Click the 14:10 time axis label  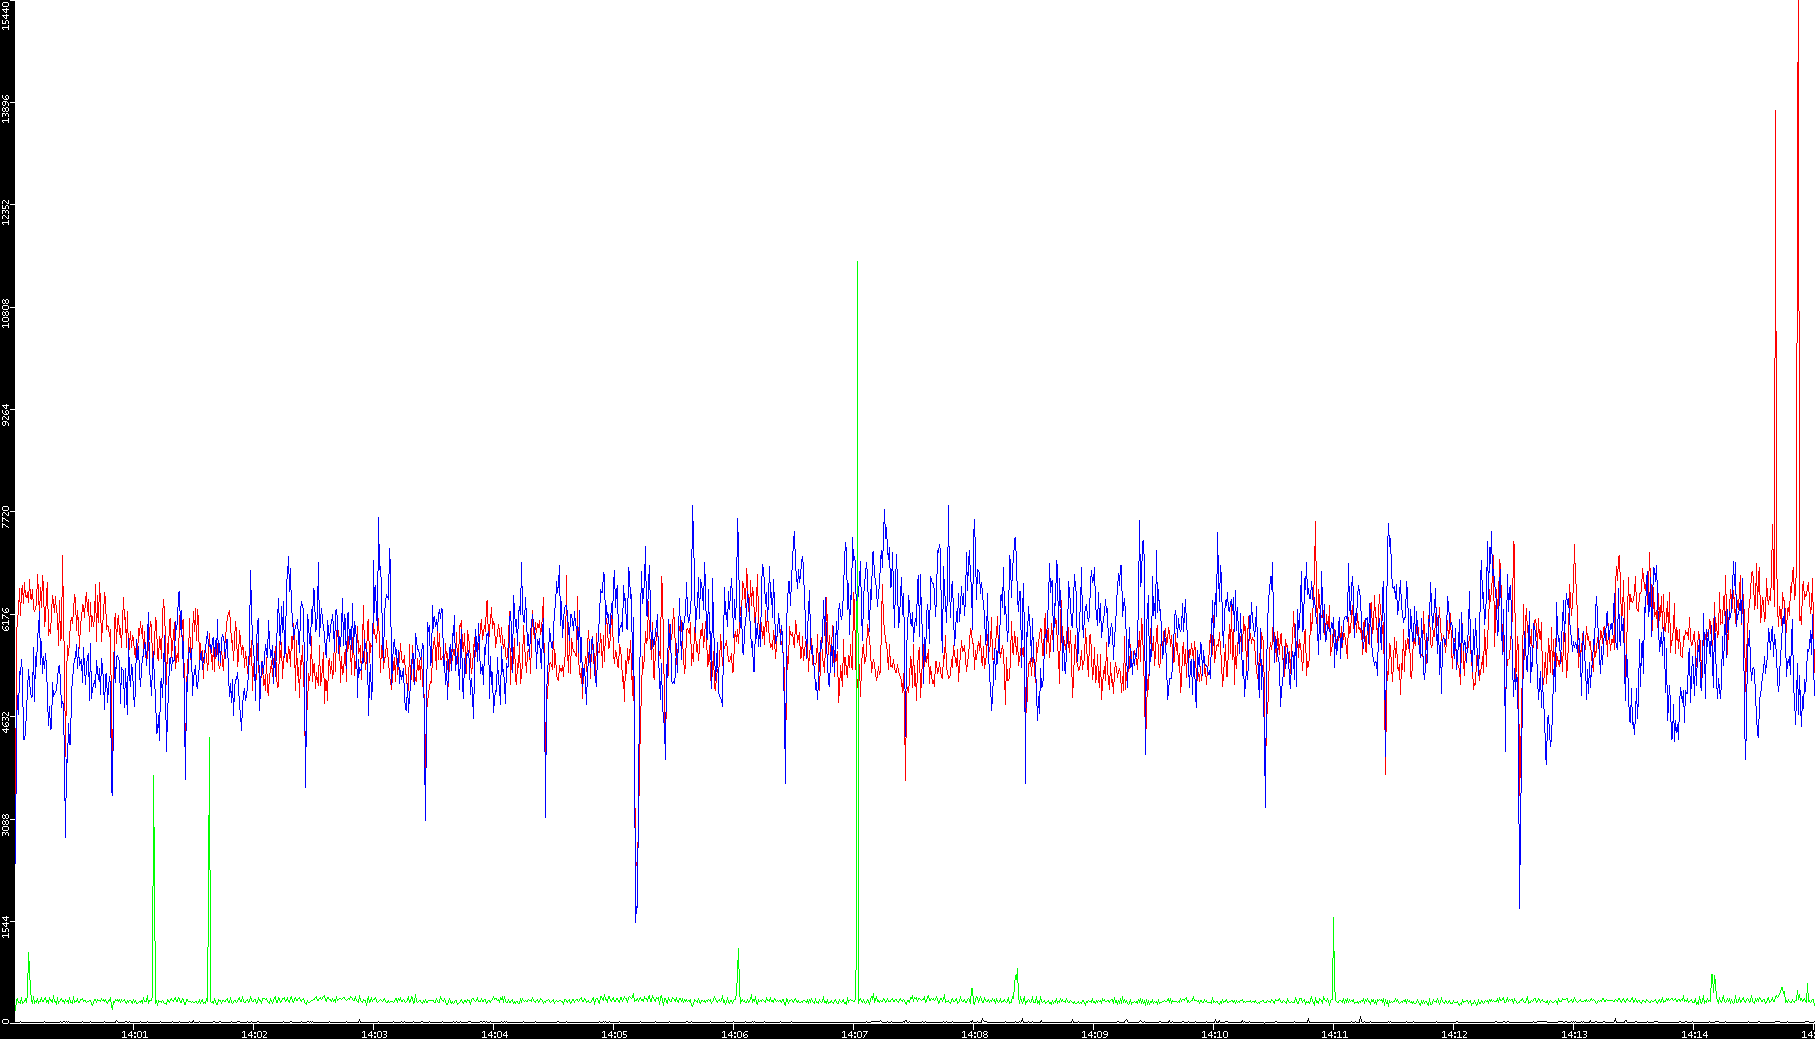click(x=1214, y=1034)
